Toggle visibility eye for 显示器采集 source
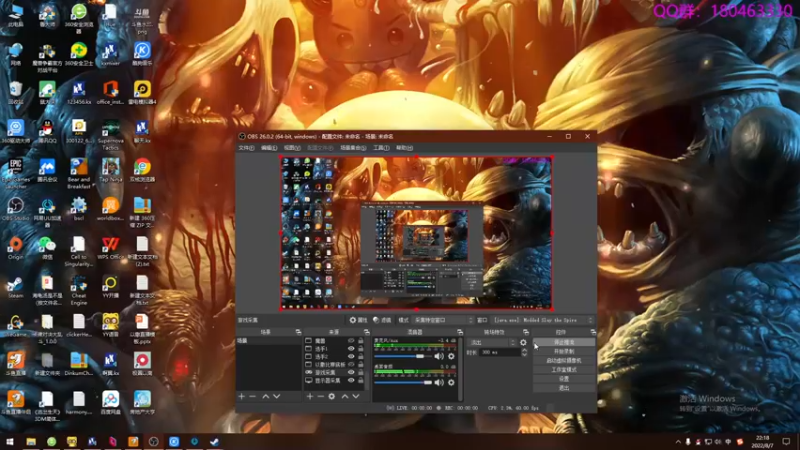Image resolution: width=800 pixels, height=450 pixels. coord(351,380)
